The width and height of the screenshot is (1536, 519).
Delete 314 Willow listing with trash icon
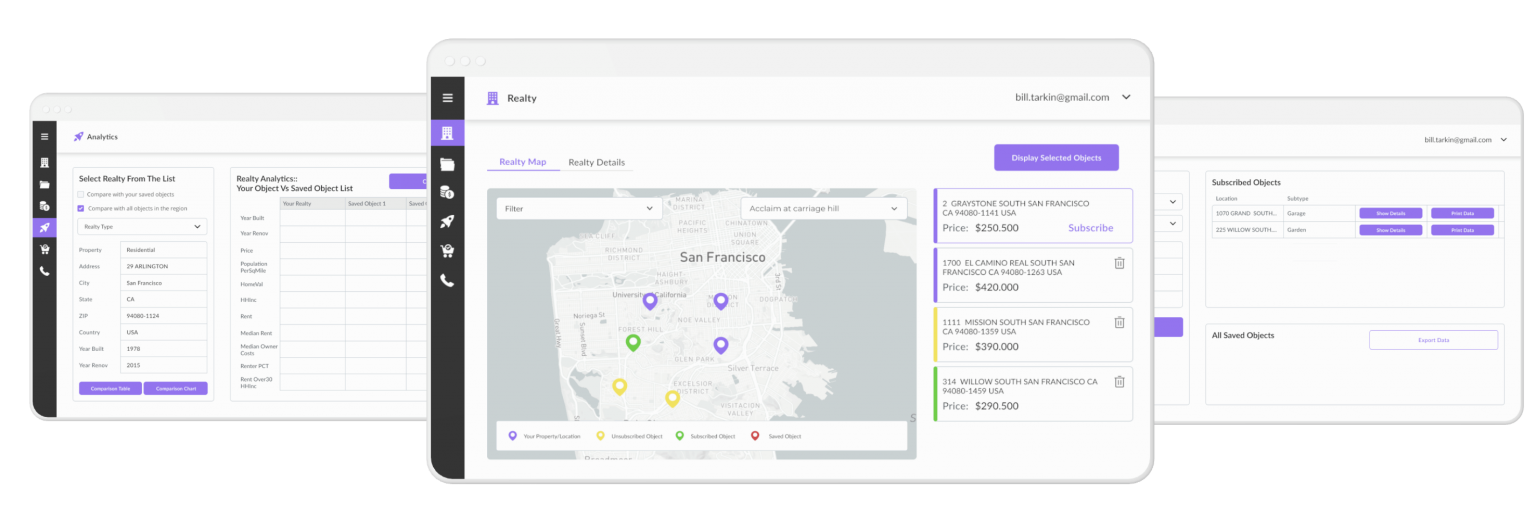1119,381
